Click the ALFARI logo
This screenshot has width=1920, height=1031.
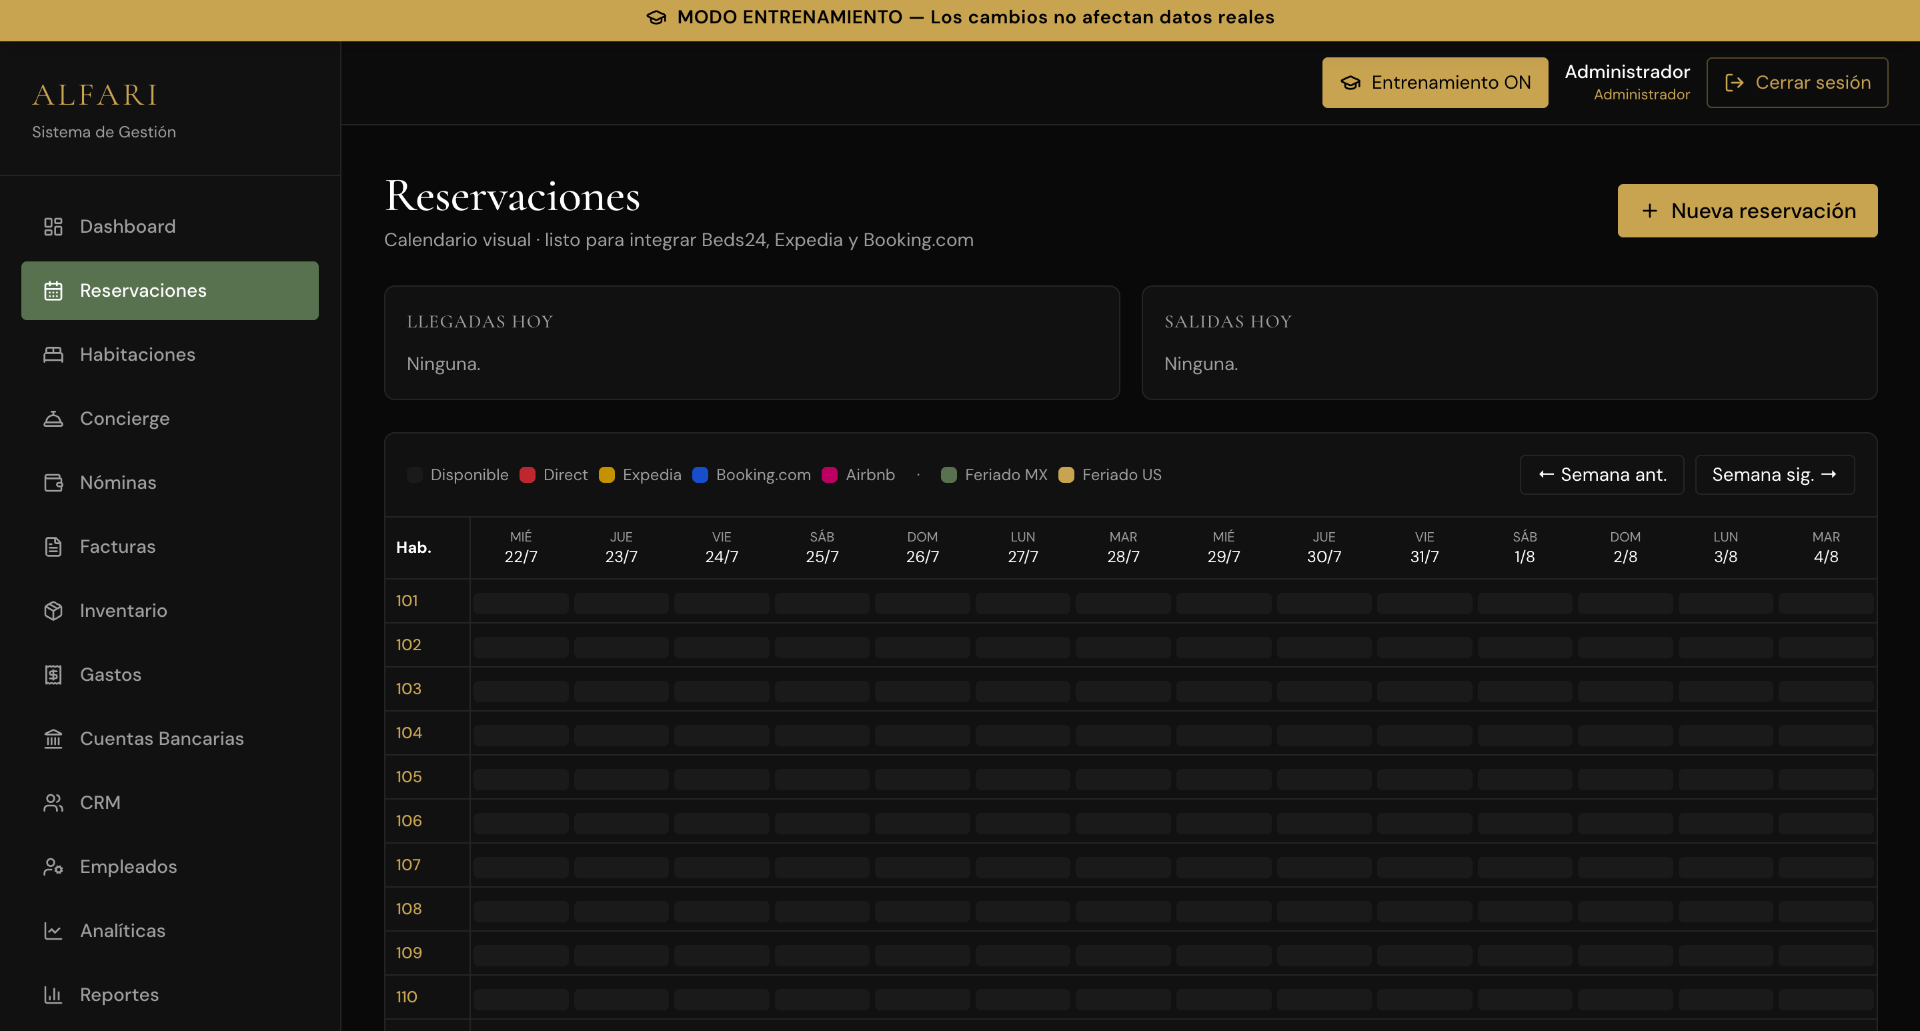pos(95,95)
